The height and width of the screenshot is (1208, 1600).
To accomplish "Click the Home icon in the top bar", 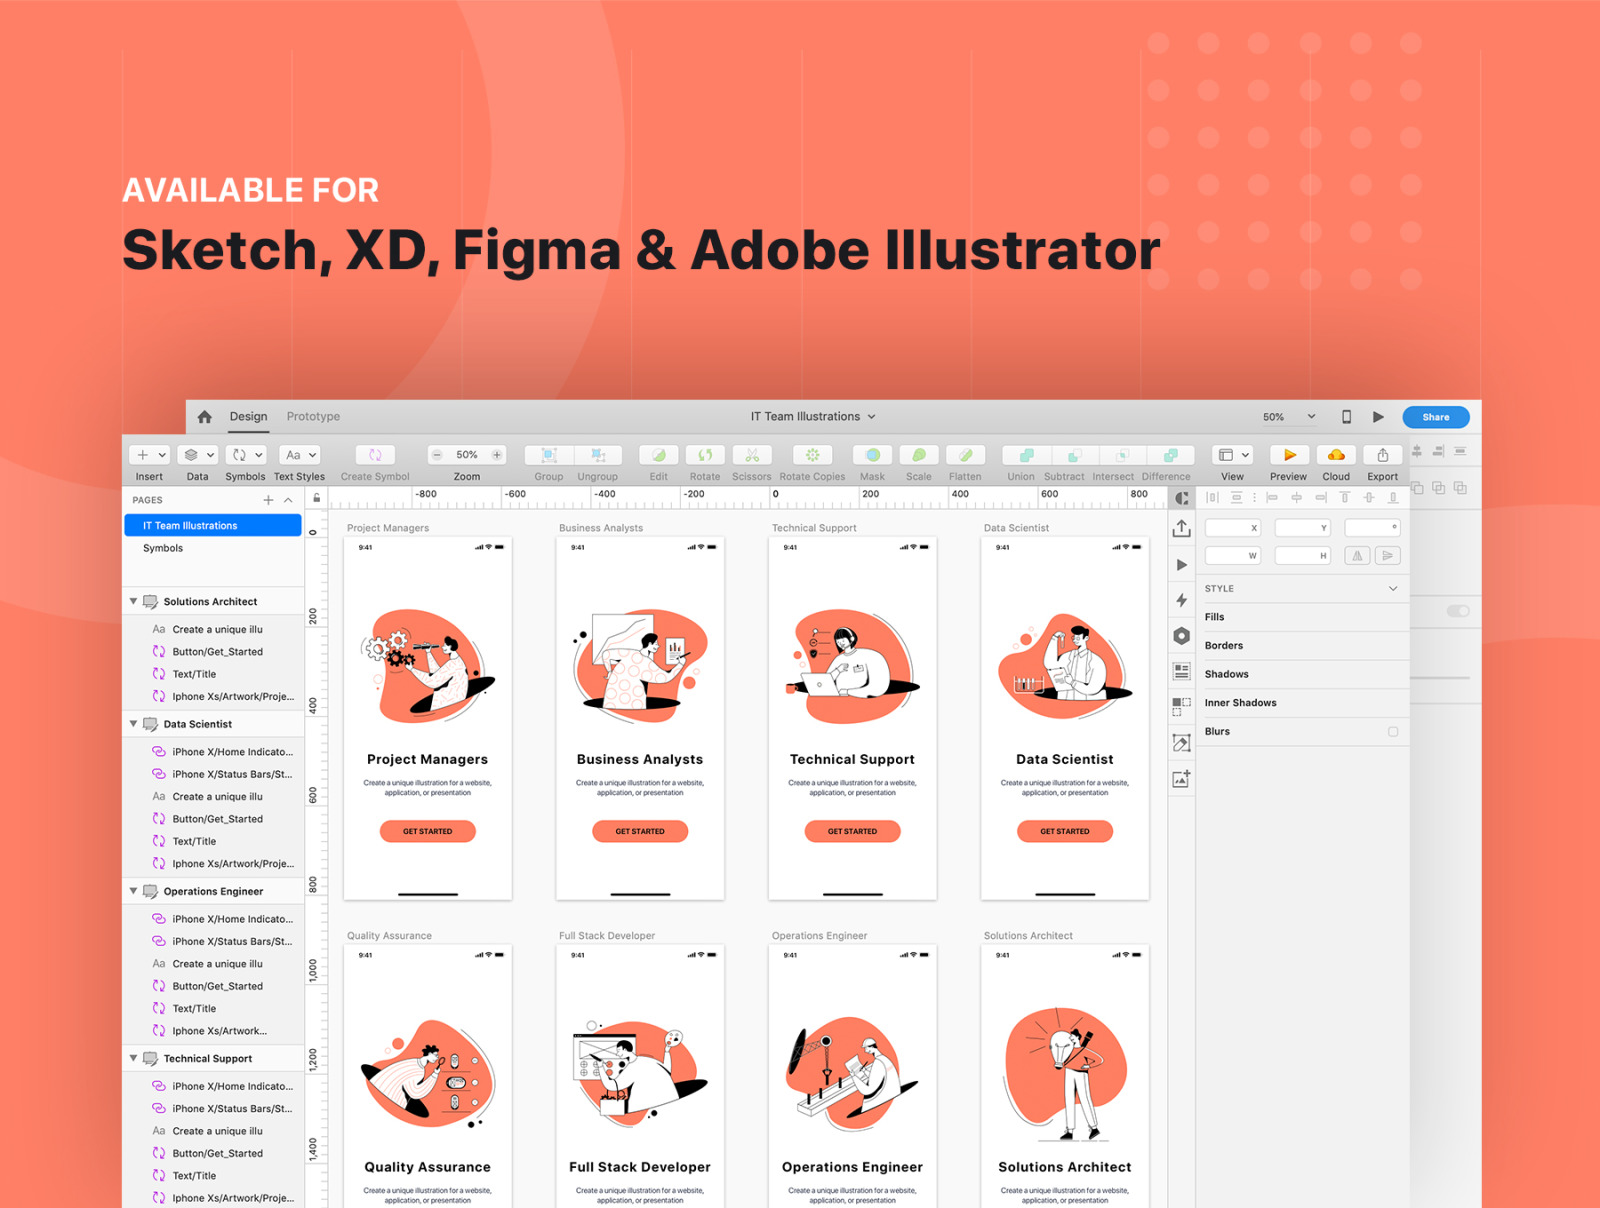I will point(204,417).
